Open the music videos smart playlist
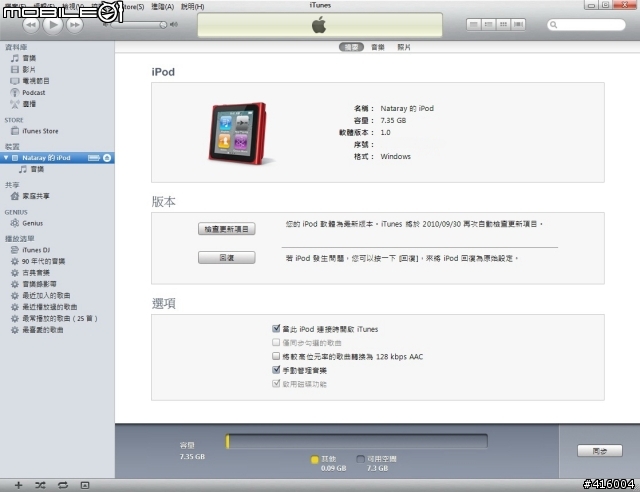The height and width of the screenshot is (492, 640). tap(39, 284)
